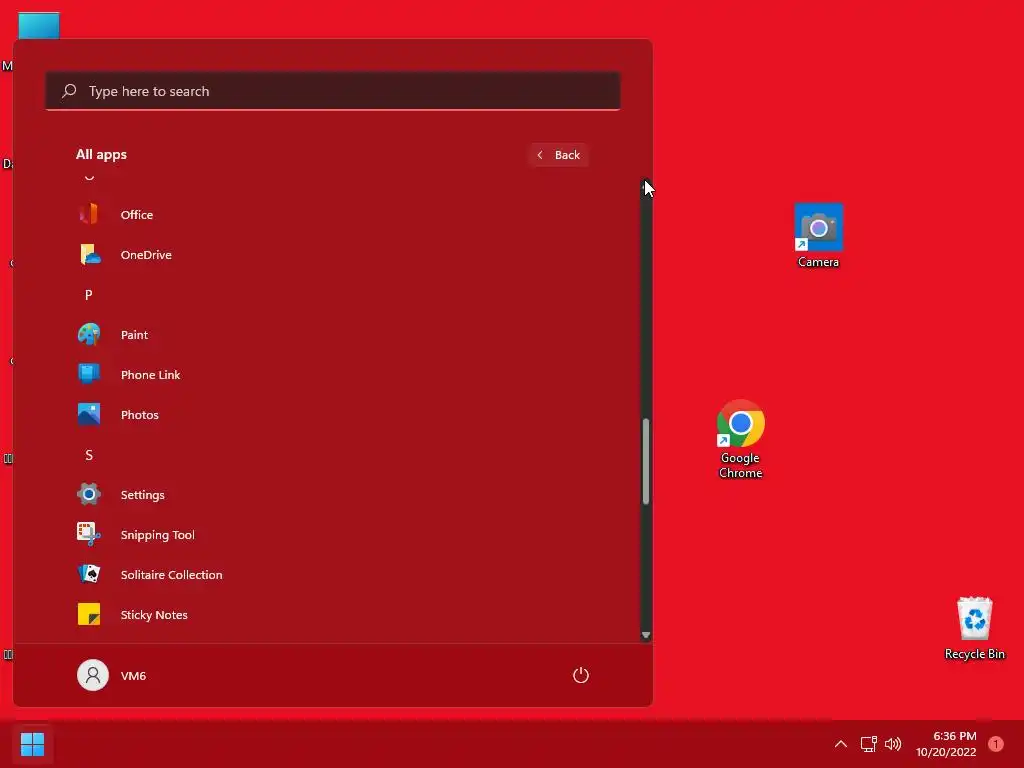Click the search magnifier icon

69,91
